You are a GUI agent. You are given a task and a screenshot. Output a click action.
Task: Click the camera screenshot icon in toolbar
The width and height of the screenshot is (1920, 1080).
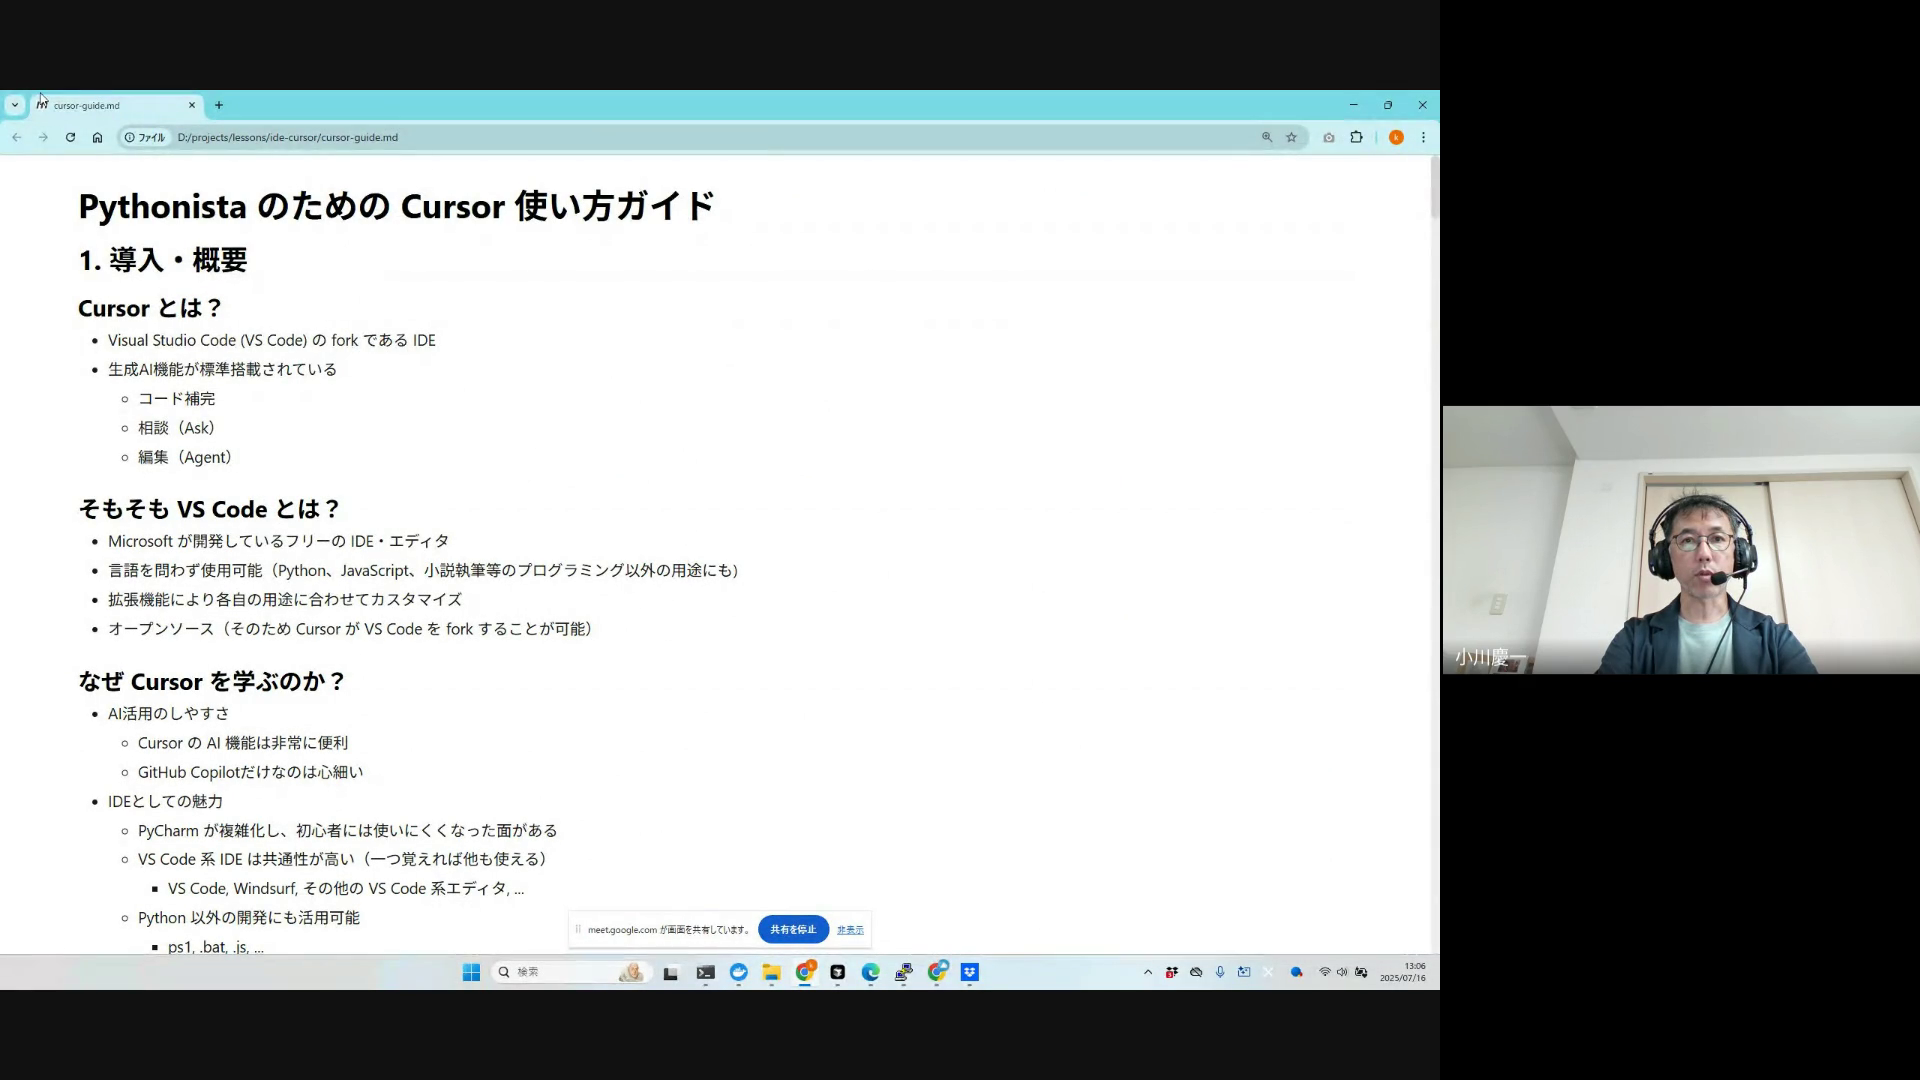tap(1329, 138)
